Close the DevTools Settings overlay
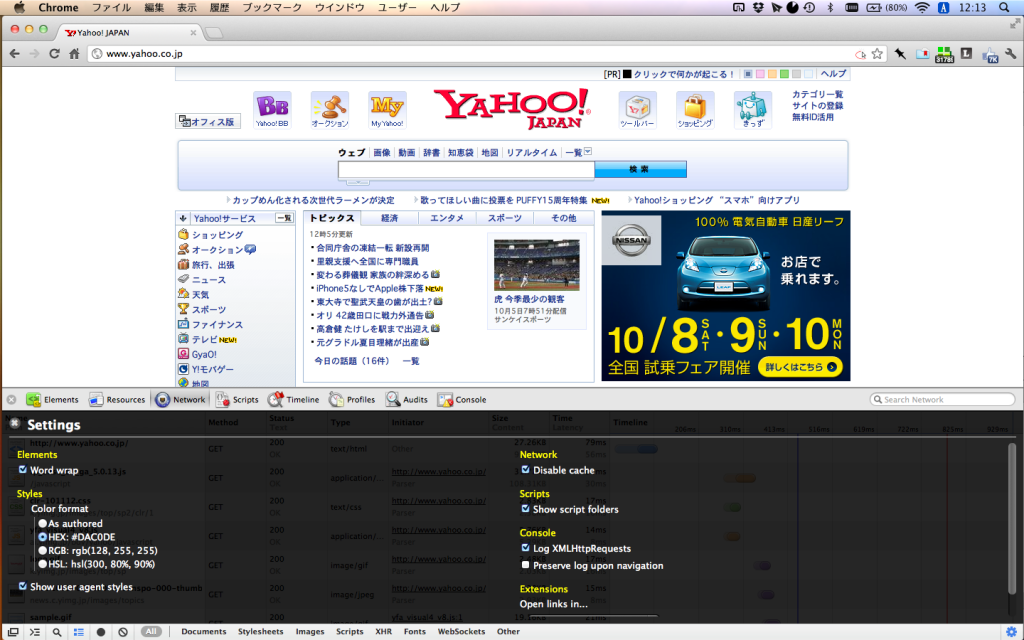The height and width of the screenshot is (640, 1024). click(14, 423)
